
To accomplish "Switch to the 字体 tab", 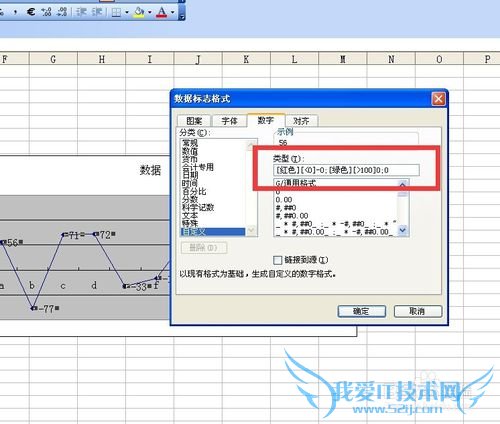I will 229,121.
